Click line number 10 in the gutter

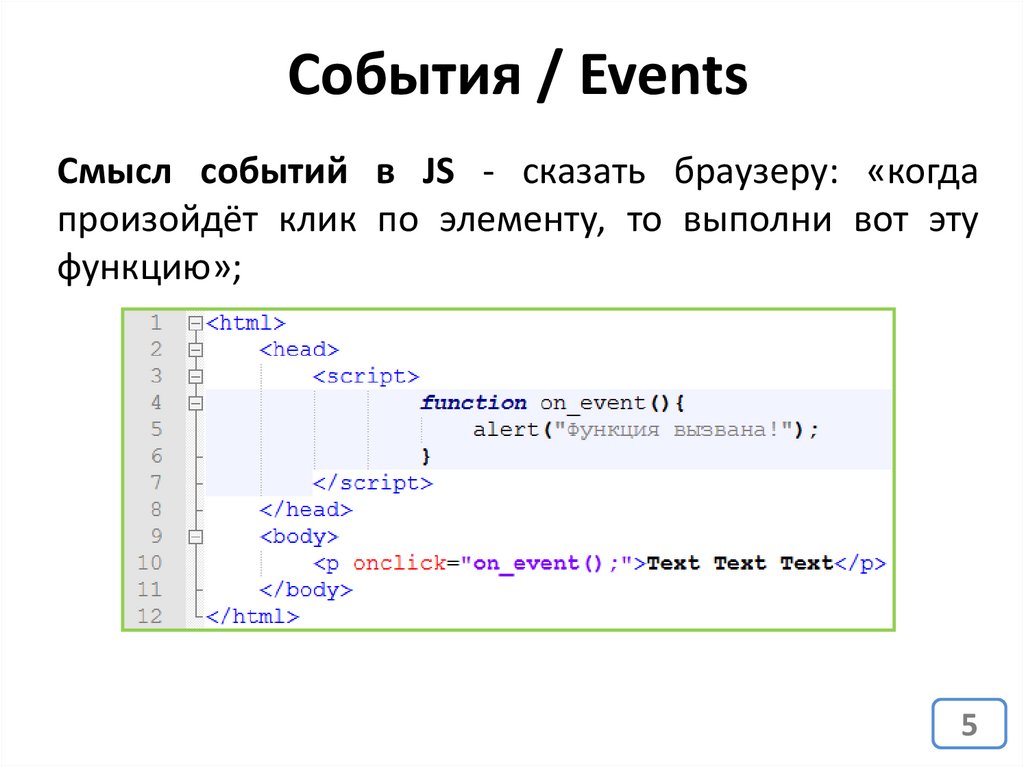(x=150, y=563)
